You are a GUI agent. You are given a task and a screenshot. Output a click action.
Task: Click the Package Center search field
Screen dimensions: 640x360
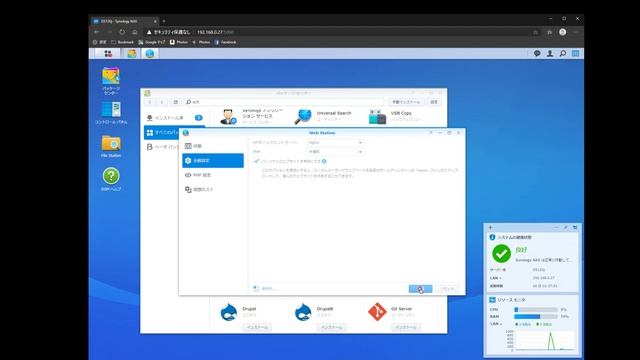284,102
